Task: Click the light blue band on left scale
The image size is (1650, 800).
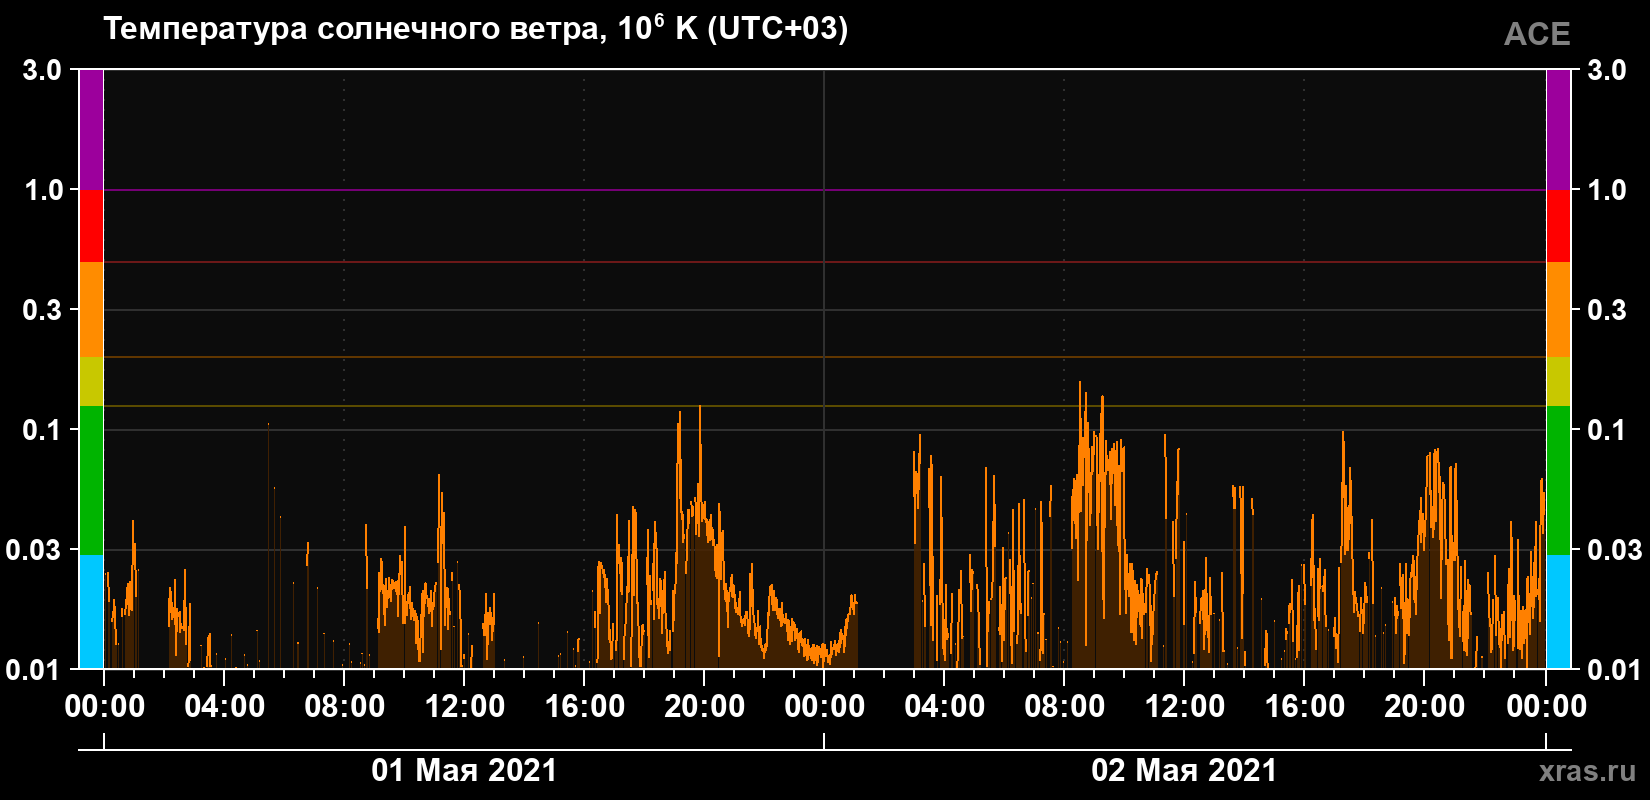Action: pyautogui.click(x=91, y=612)
